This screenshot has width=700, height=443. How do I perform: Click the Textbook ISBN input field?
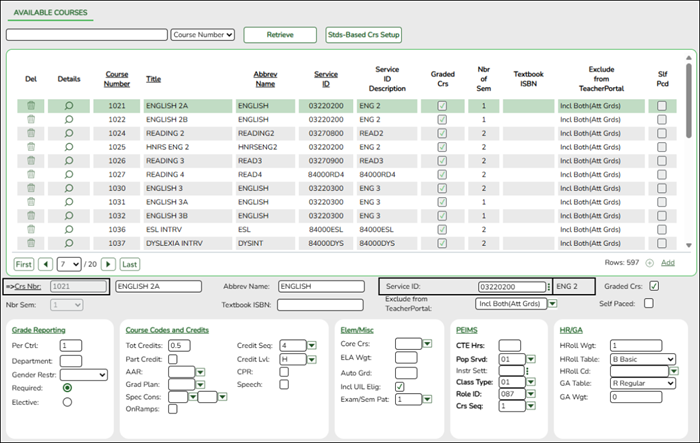pyautogui.click(x=320, y=305)
